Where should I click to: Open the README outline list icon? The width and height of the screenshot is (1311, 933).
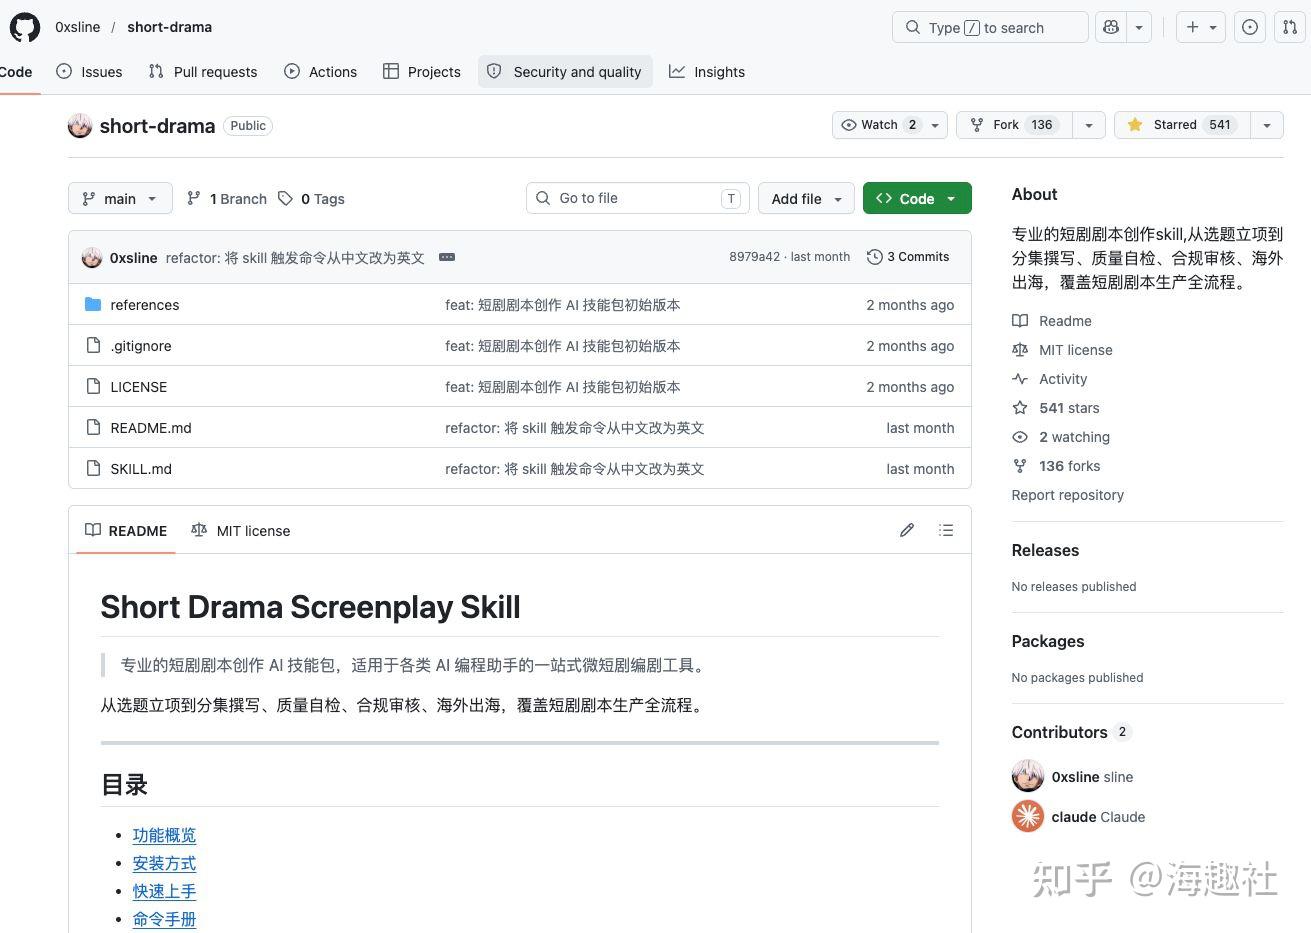tap(946, 530)
